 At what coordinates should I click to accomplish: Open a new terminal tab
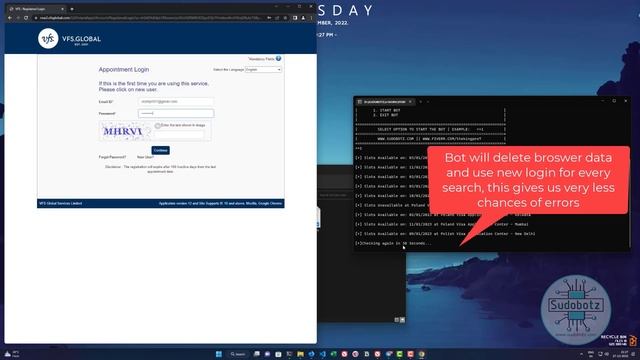(x=420, y=102)
